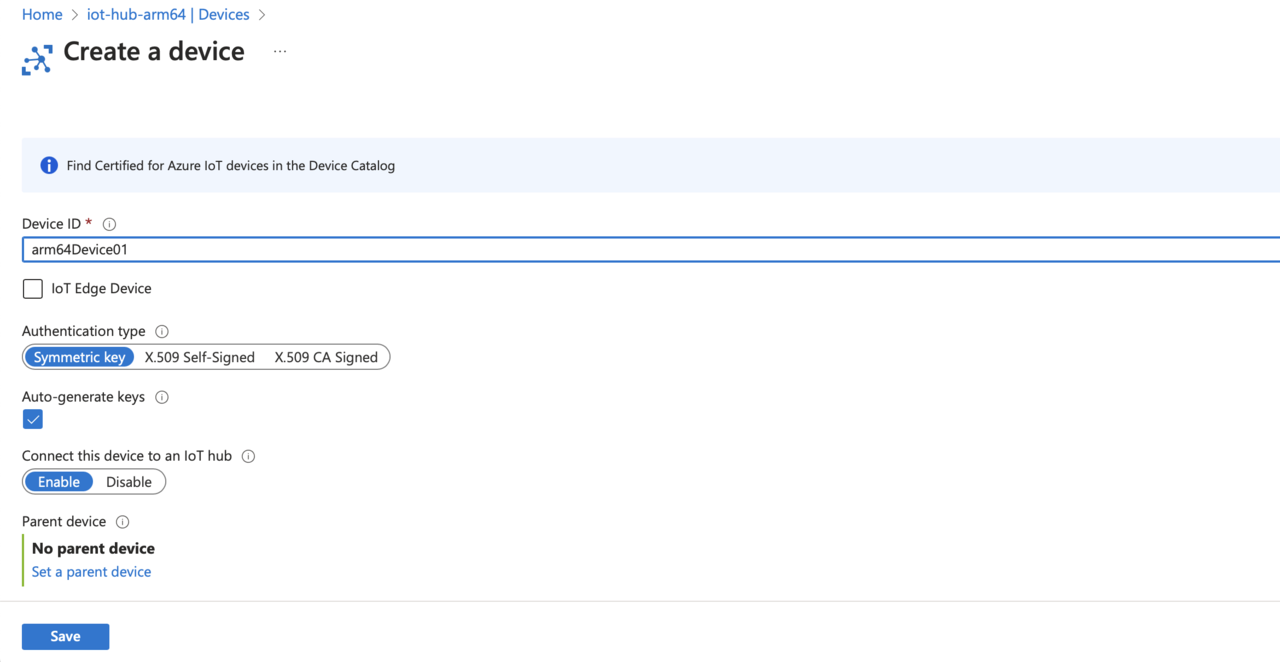This screenshot has width=1280, height=662.
Task: Click the blue info icon in banner
Action: 48,165
